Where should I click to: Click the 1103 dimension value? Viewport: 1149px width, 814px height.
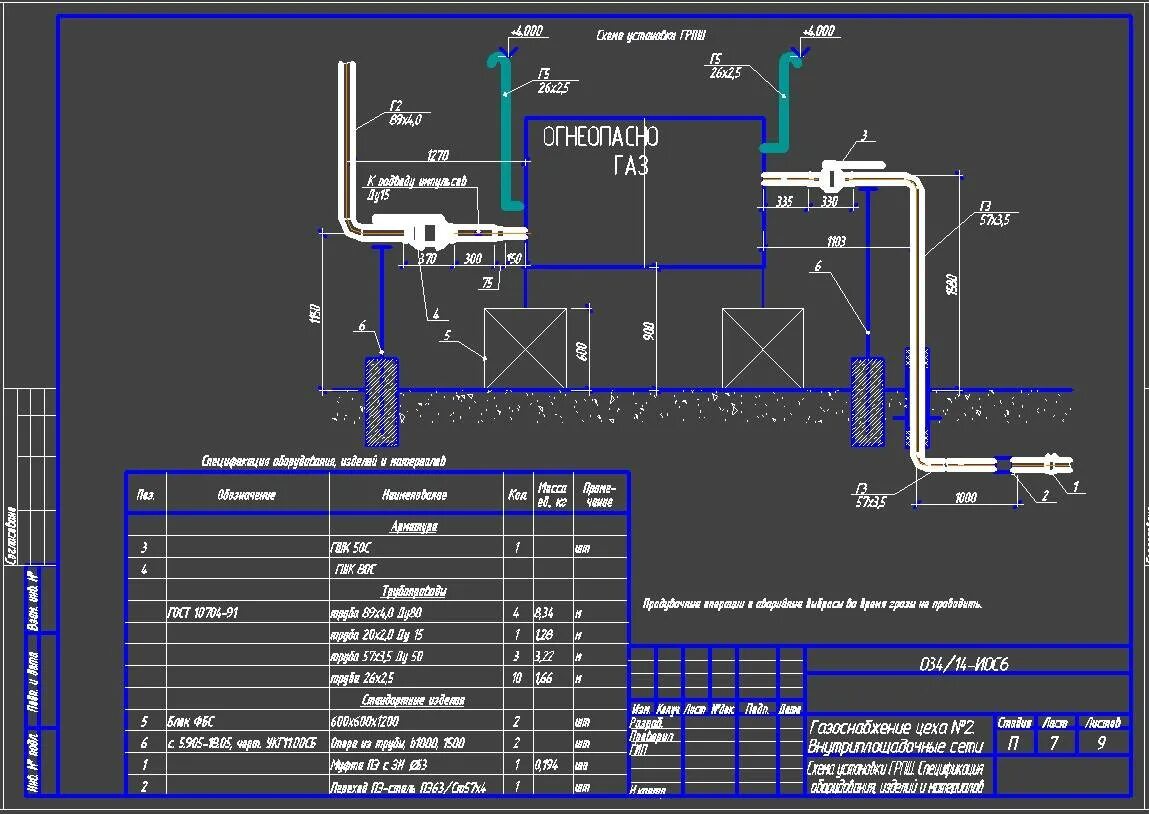[x=836, y=241]
